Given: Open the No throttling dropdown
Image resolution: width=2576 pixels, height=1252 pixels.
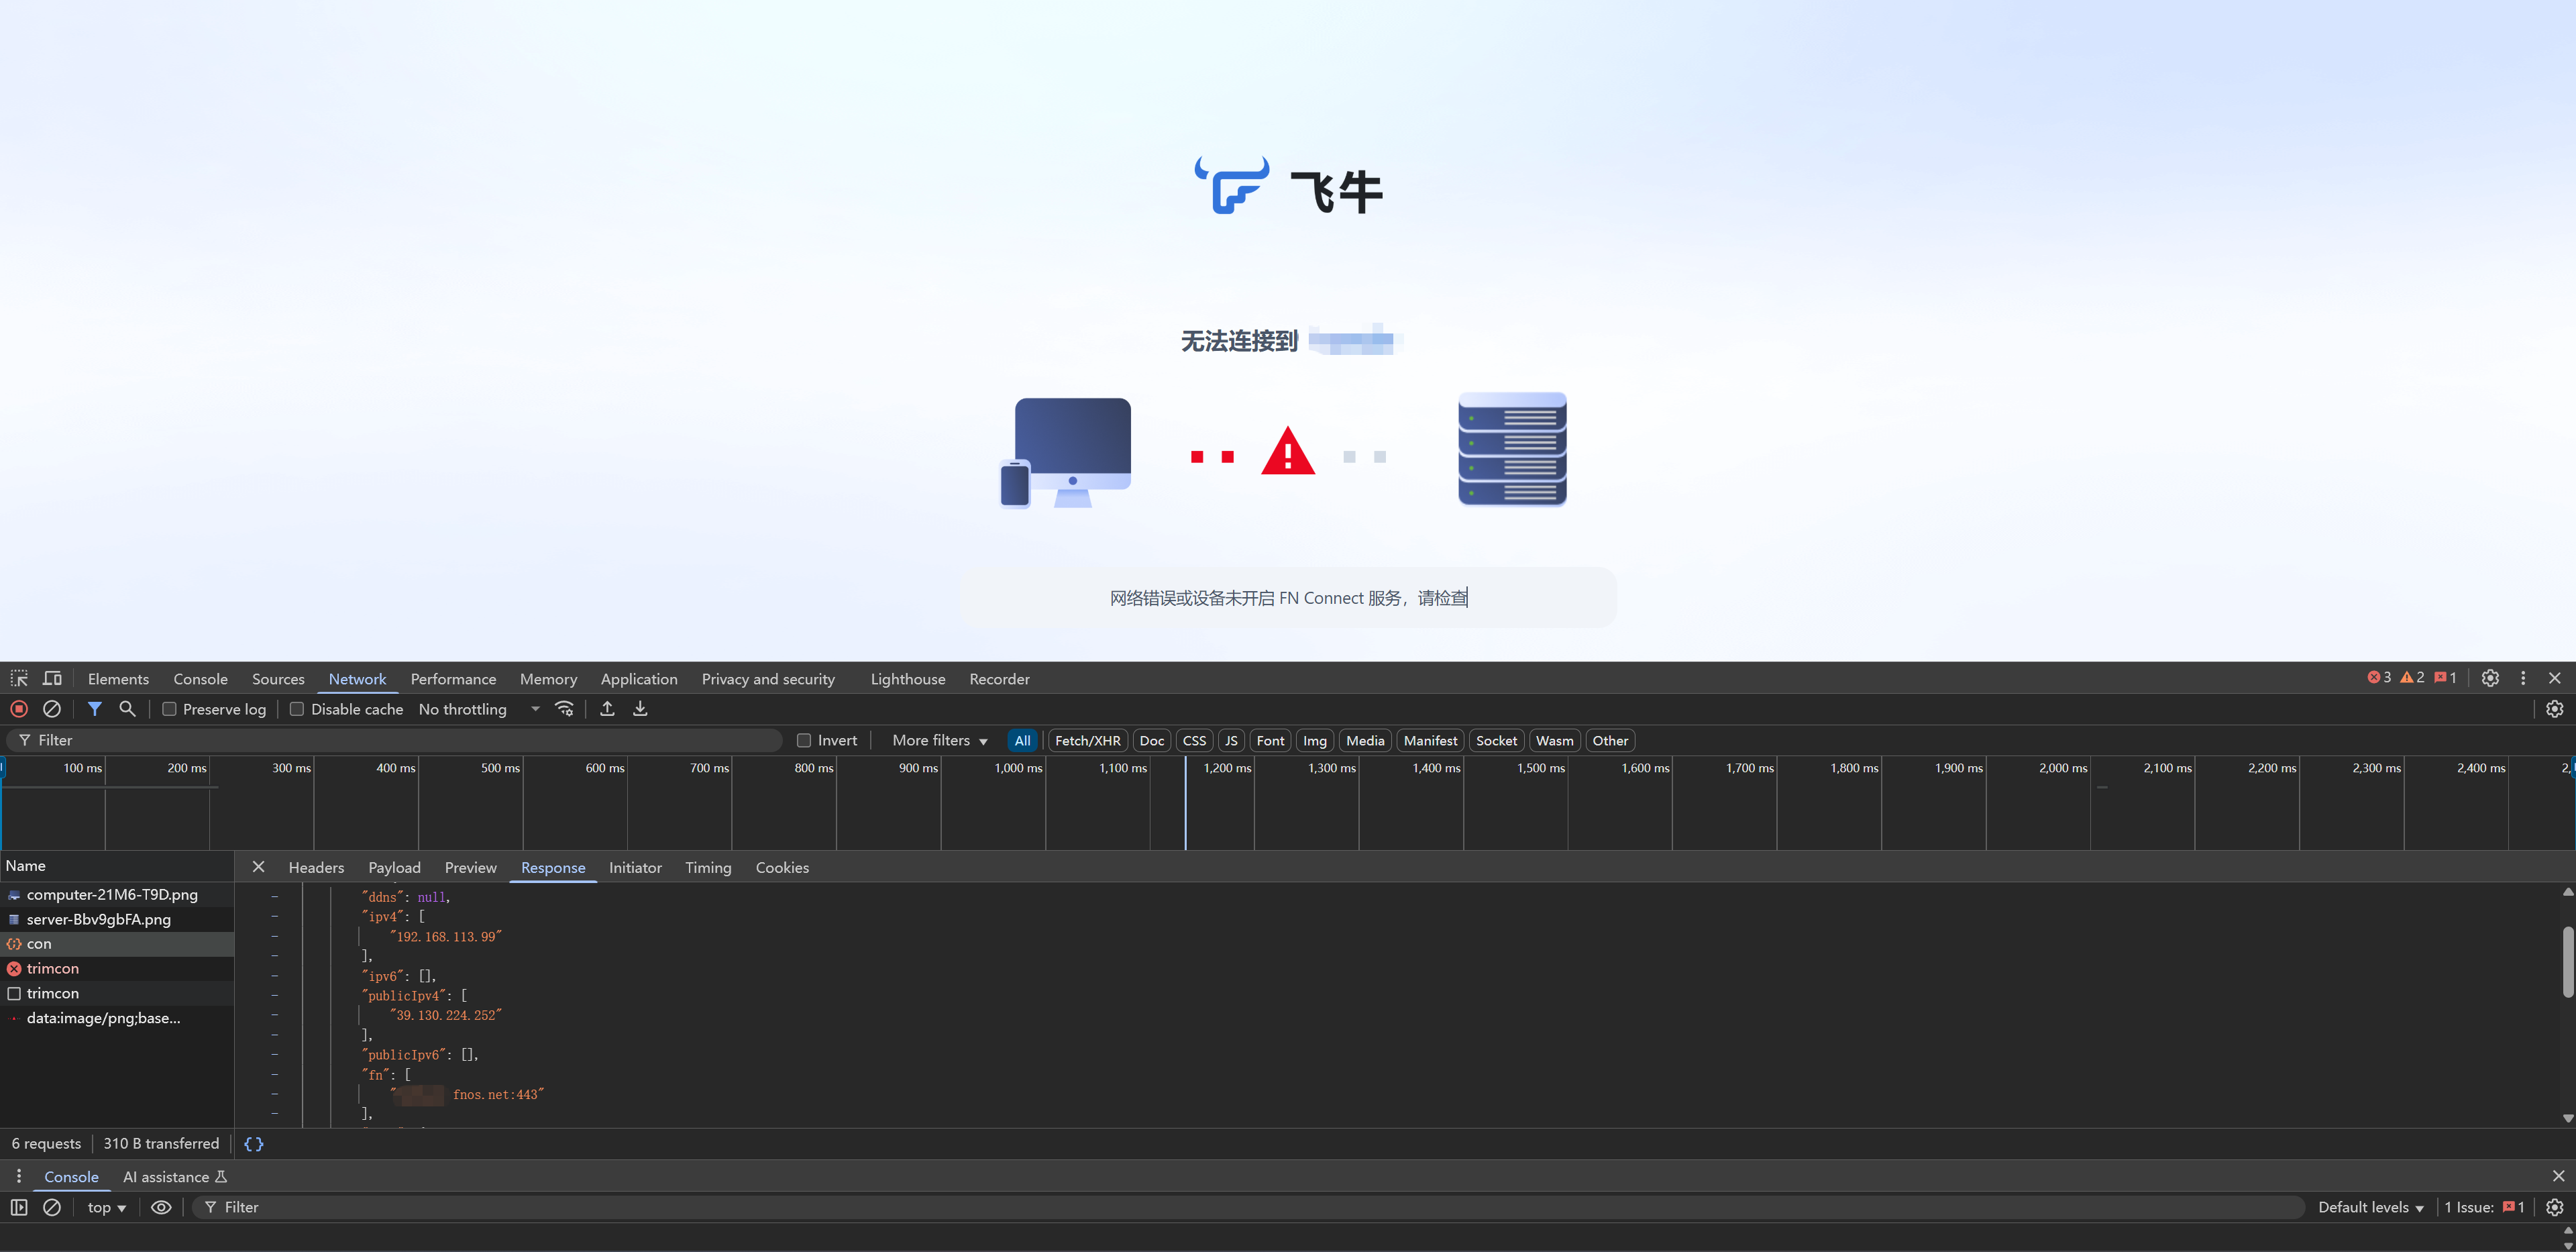Looking at the screenshot, I should [478, 709].
